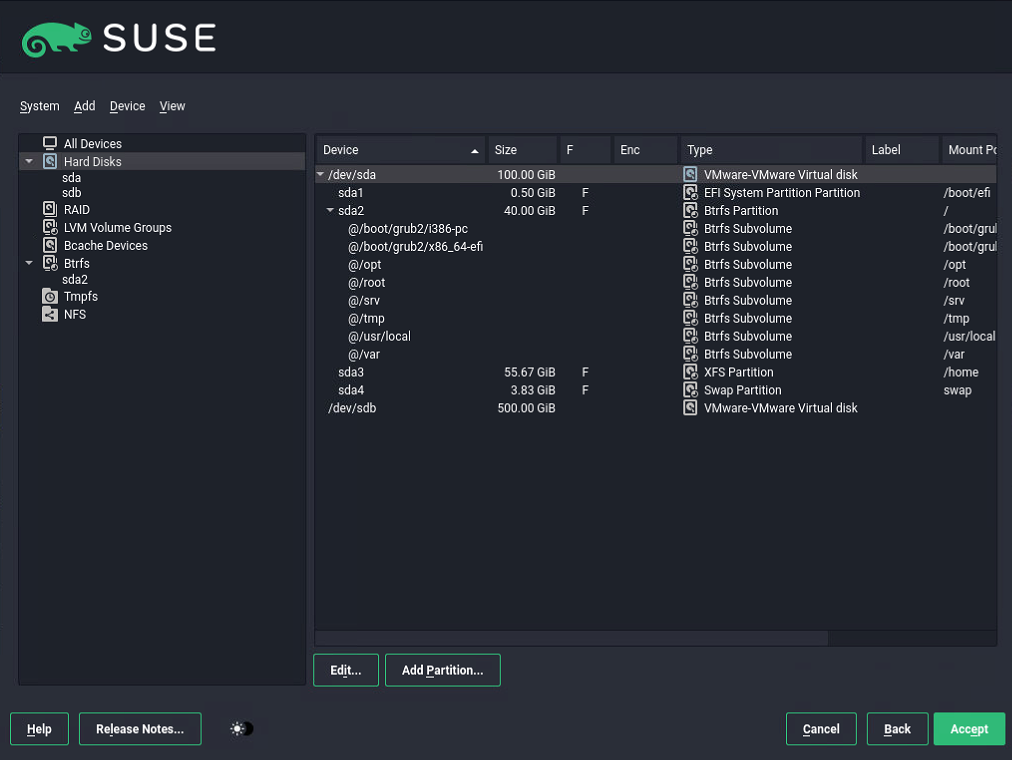
Task: Click the subvolume icon in the @/root row
Action: coord(690,283)
